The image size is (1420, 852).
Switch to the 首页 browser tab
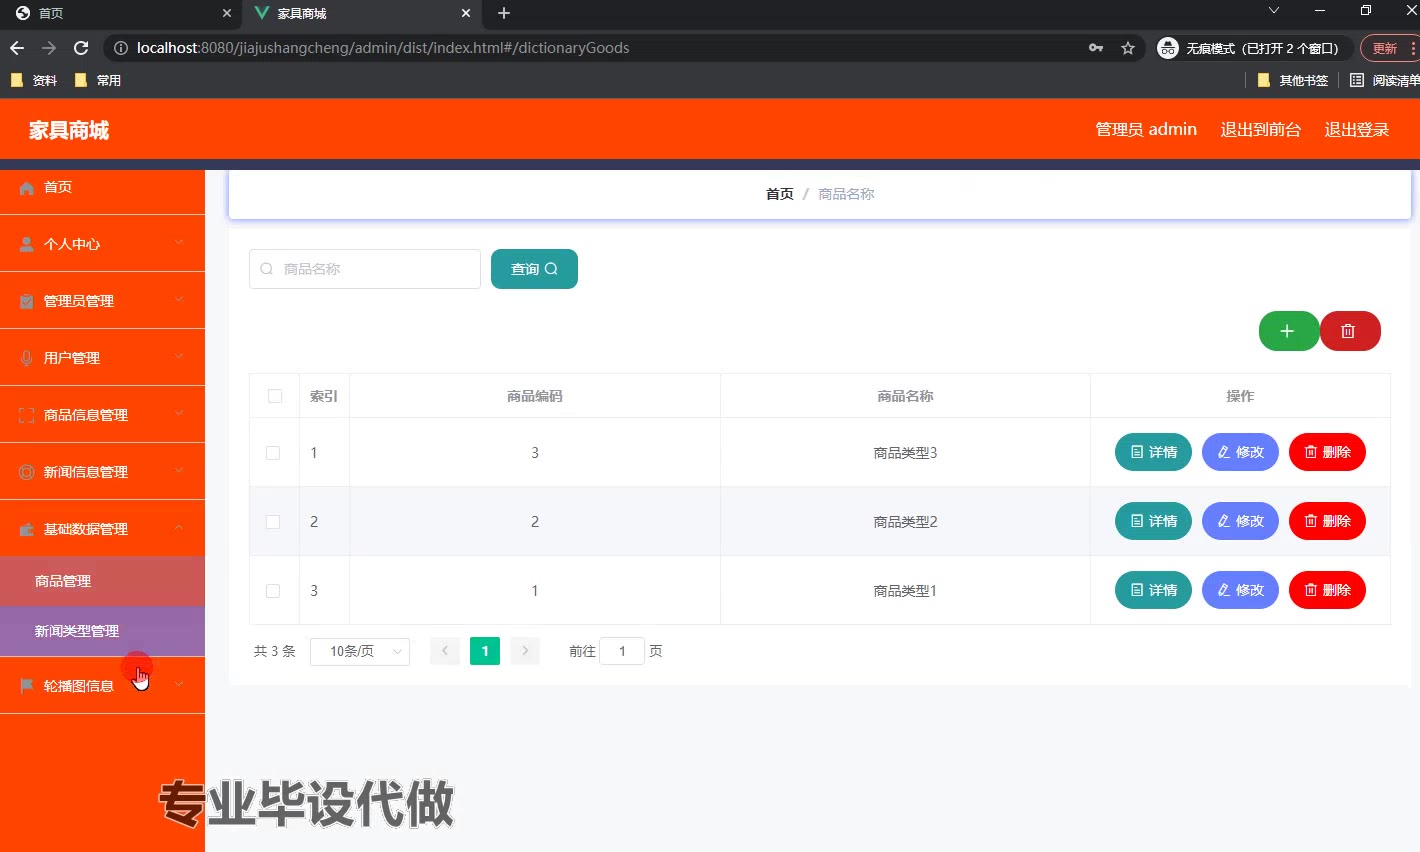(x=121, y=13)
